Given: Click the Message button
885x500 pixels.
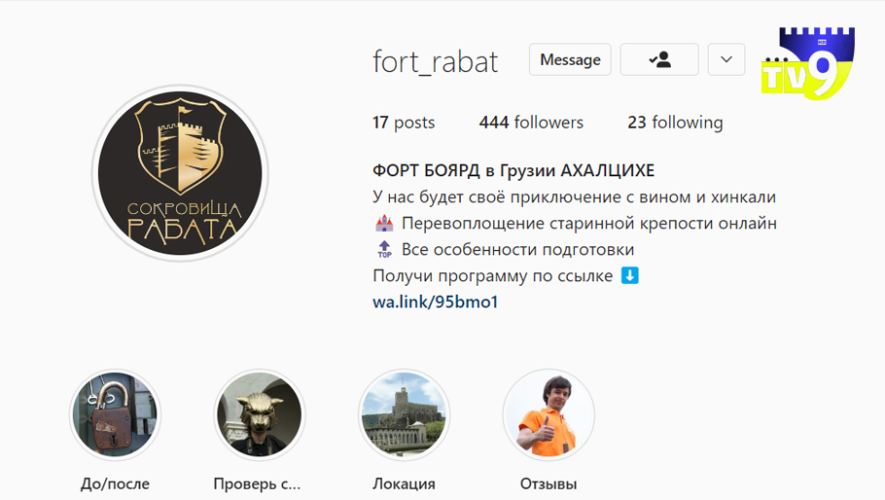Looking at the screenshot, I should (570, 59).
